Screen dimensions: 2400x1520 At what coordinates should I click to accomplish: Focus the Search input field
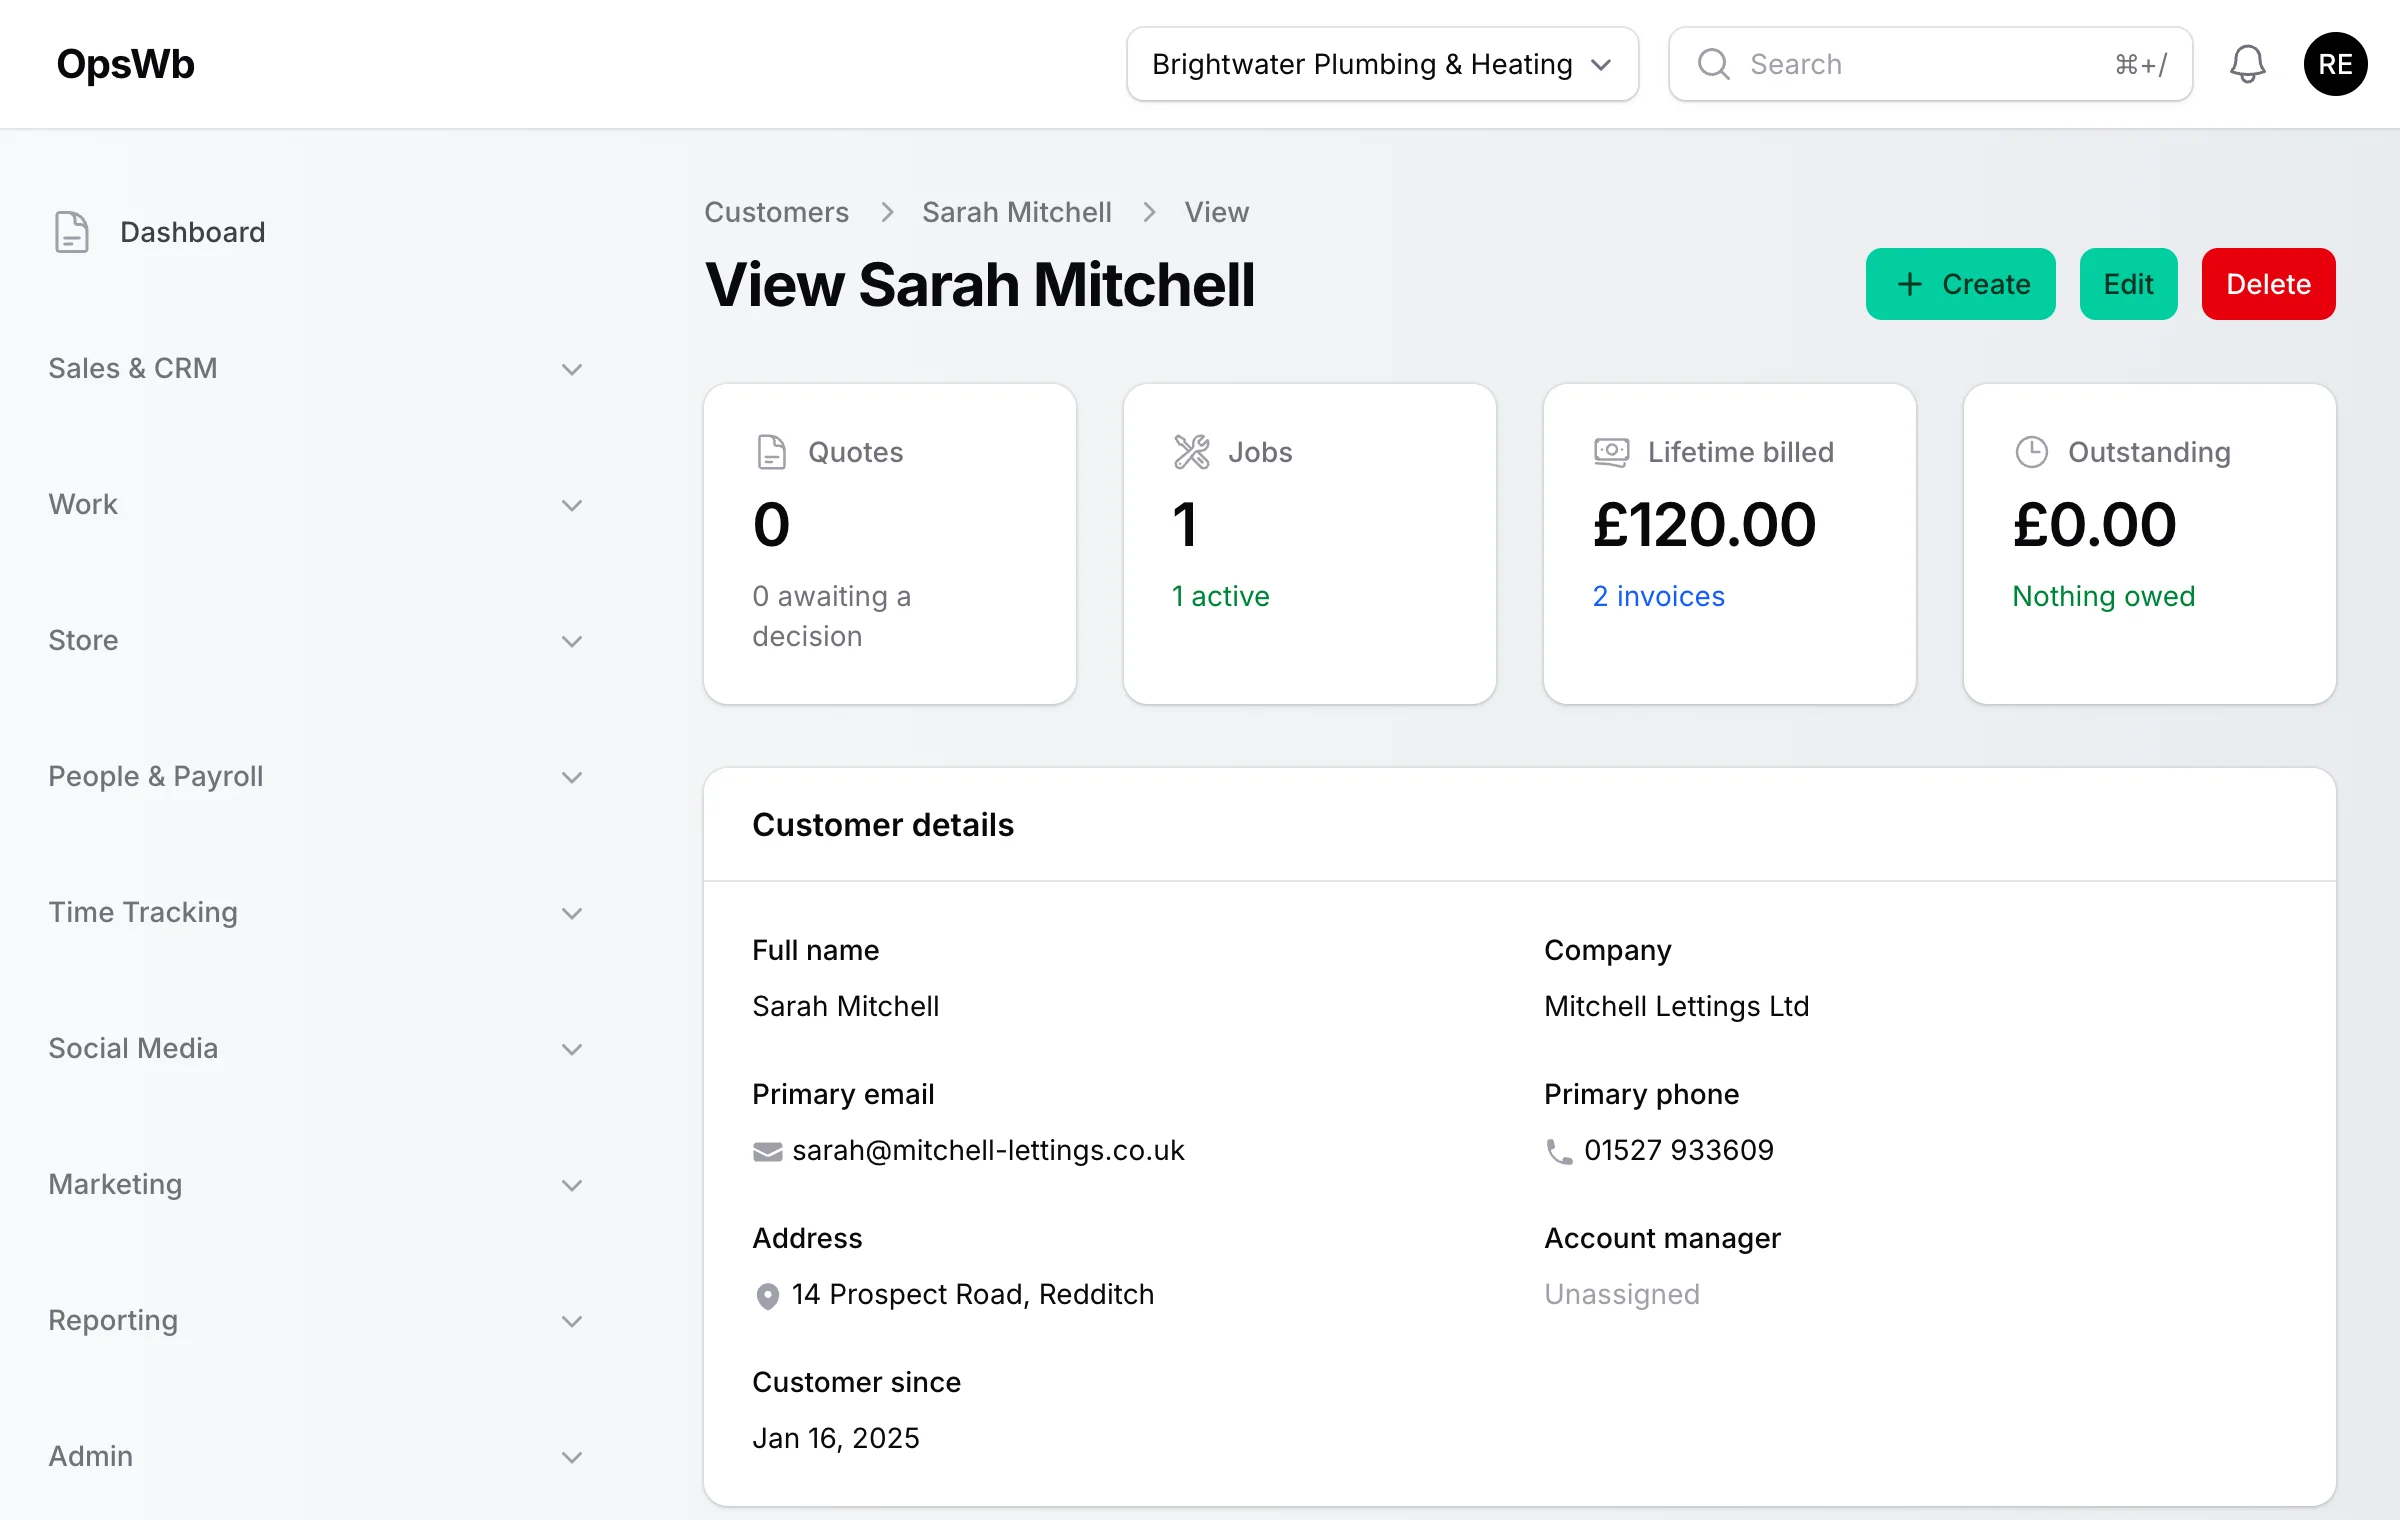(1930, 64)
